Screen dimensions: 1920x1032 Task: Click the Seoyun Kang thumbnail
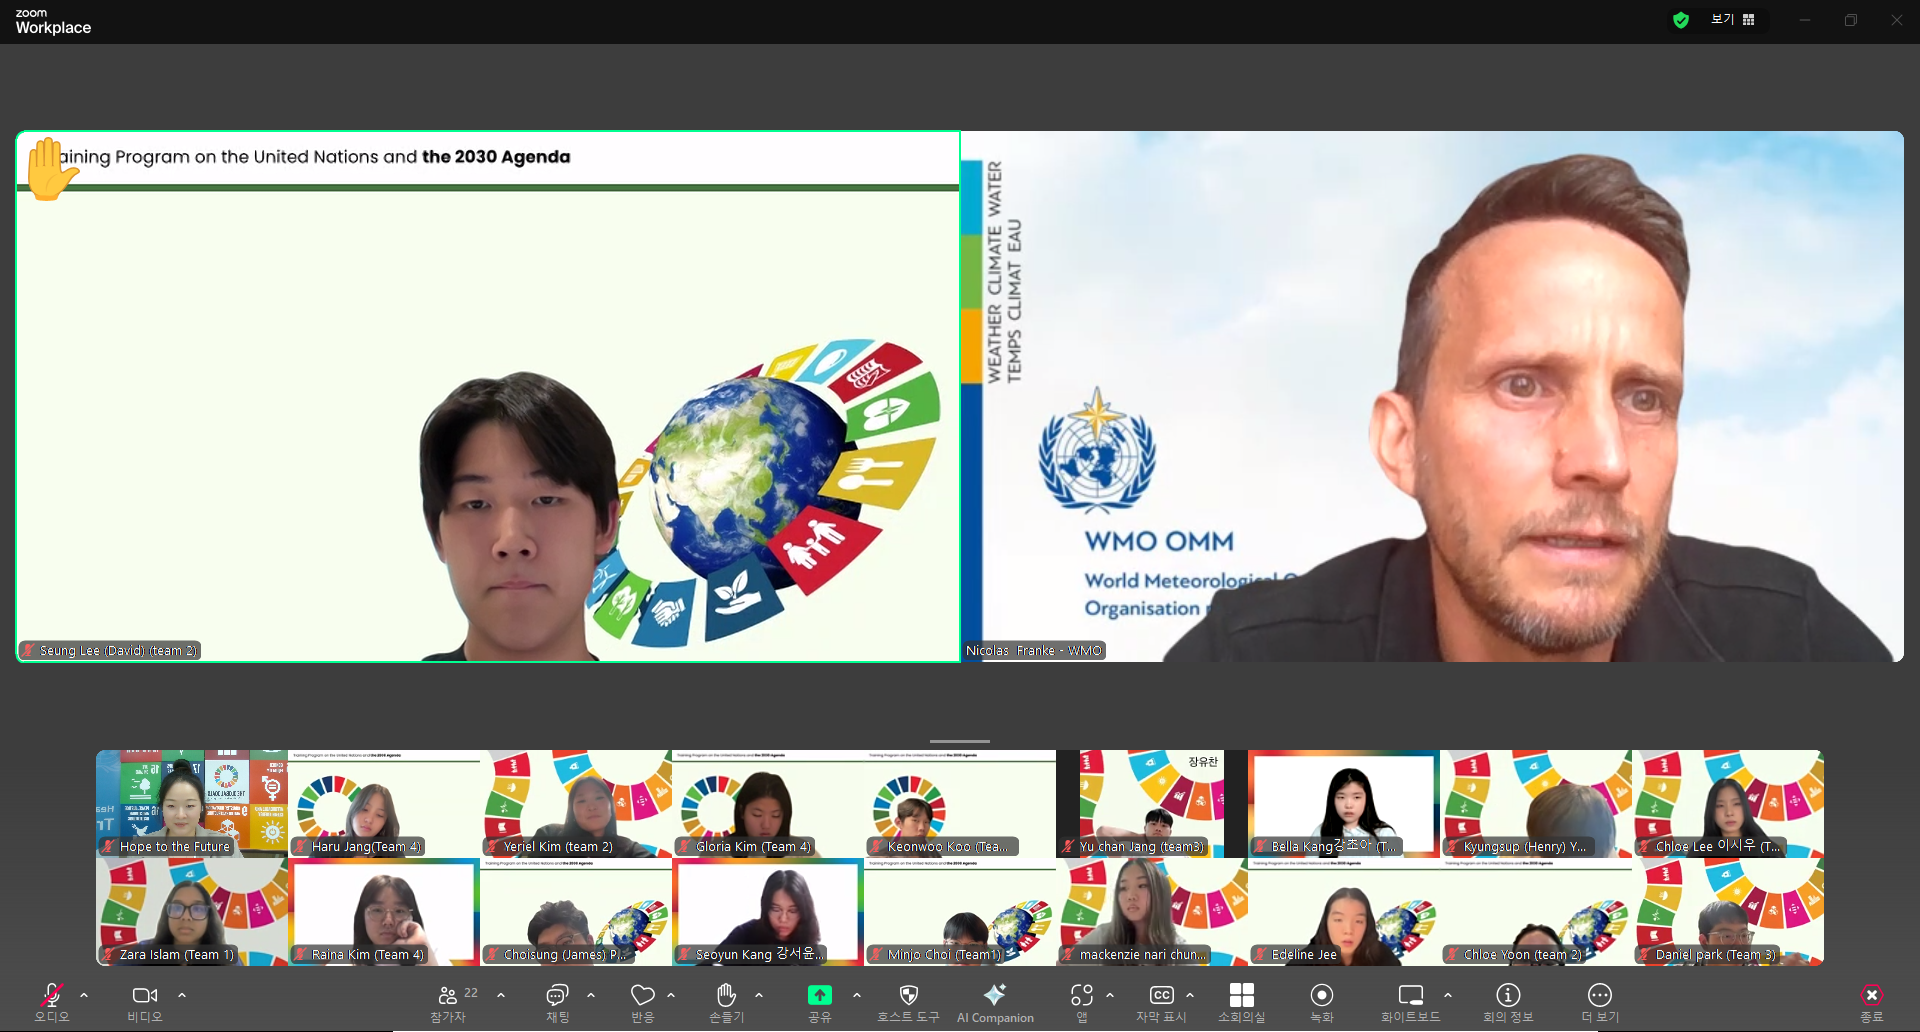tap(768, 912)
